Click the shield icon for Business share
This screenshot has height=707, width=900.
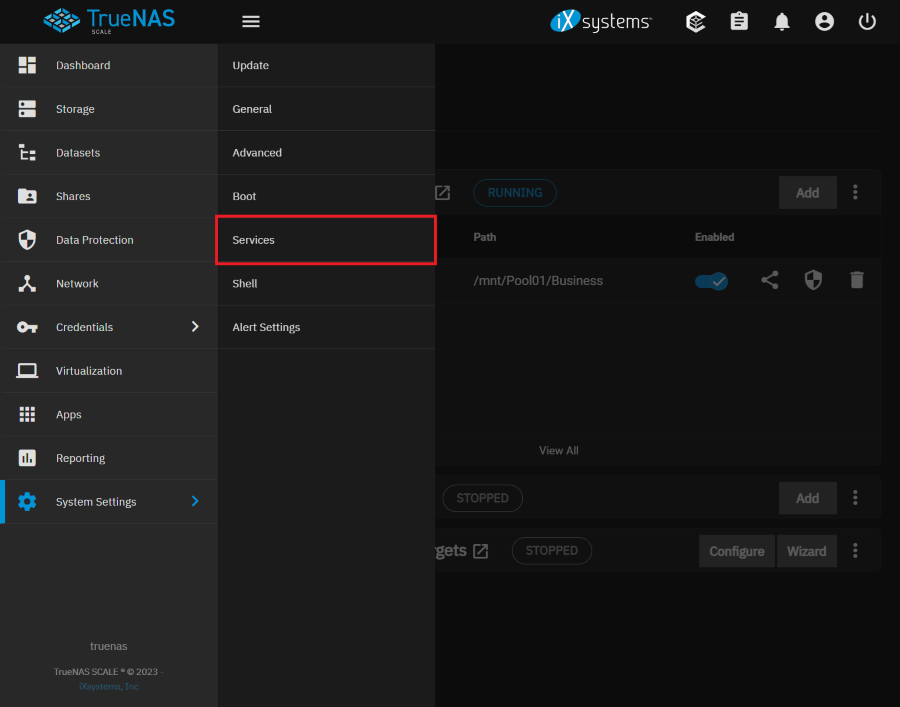(813, 281)
